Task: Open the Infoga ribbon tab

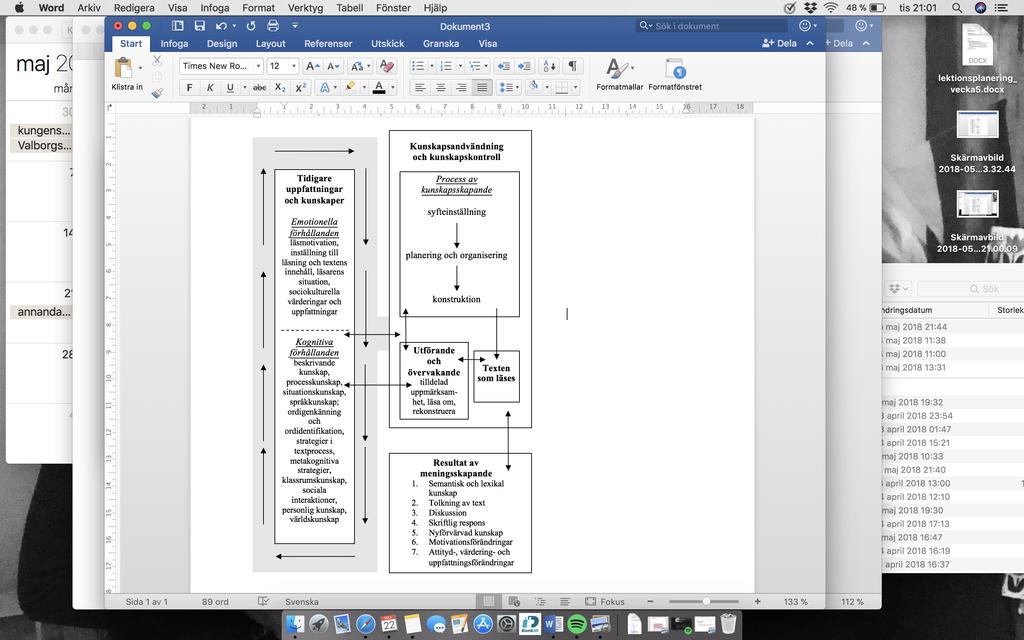Action: coord(174,44)
